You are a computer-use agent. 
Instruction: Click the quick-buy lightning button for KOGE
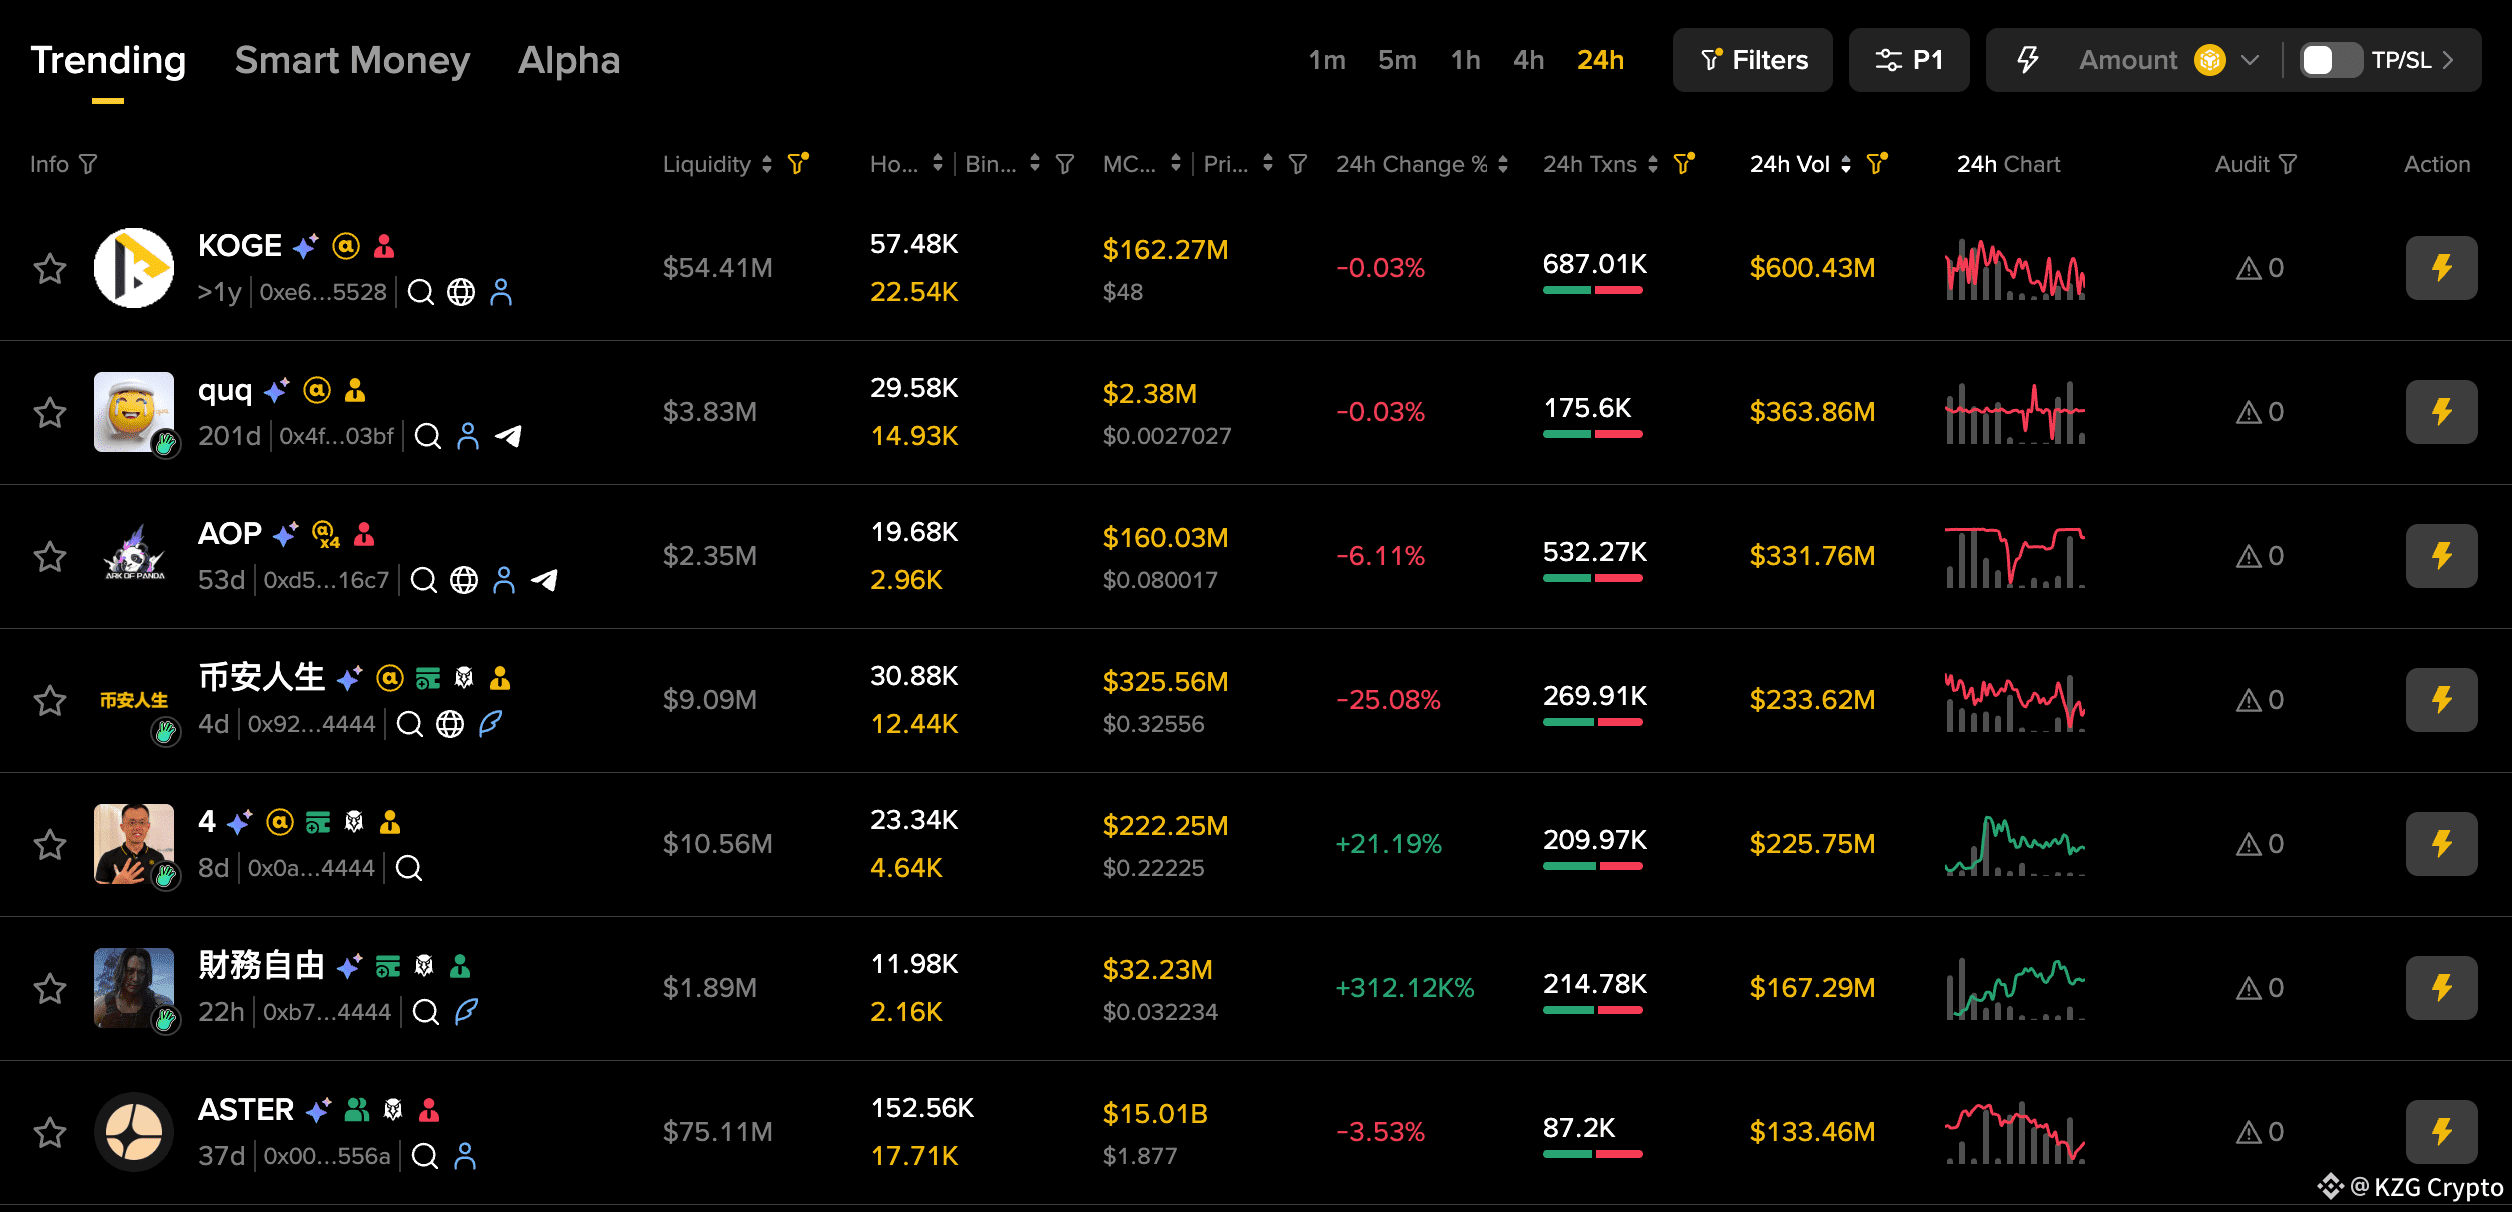(x=2441, y=268)
